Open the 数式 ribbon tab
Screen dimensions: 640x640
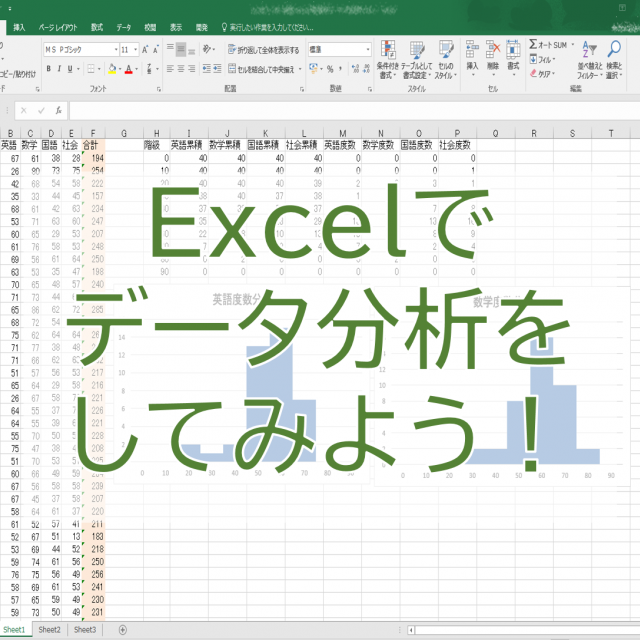click(x=97, y=27)
